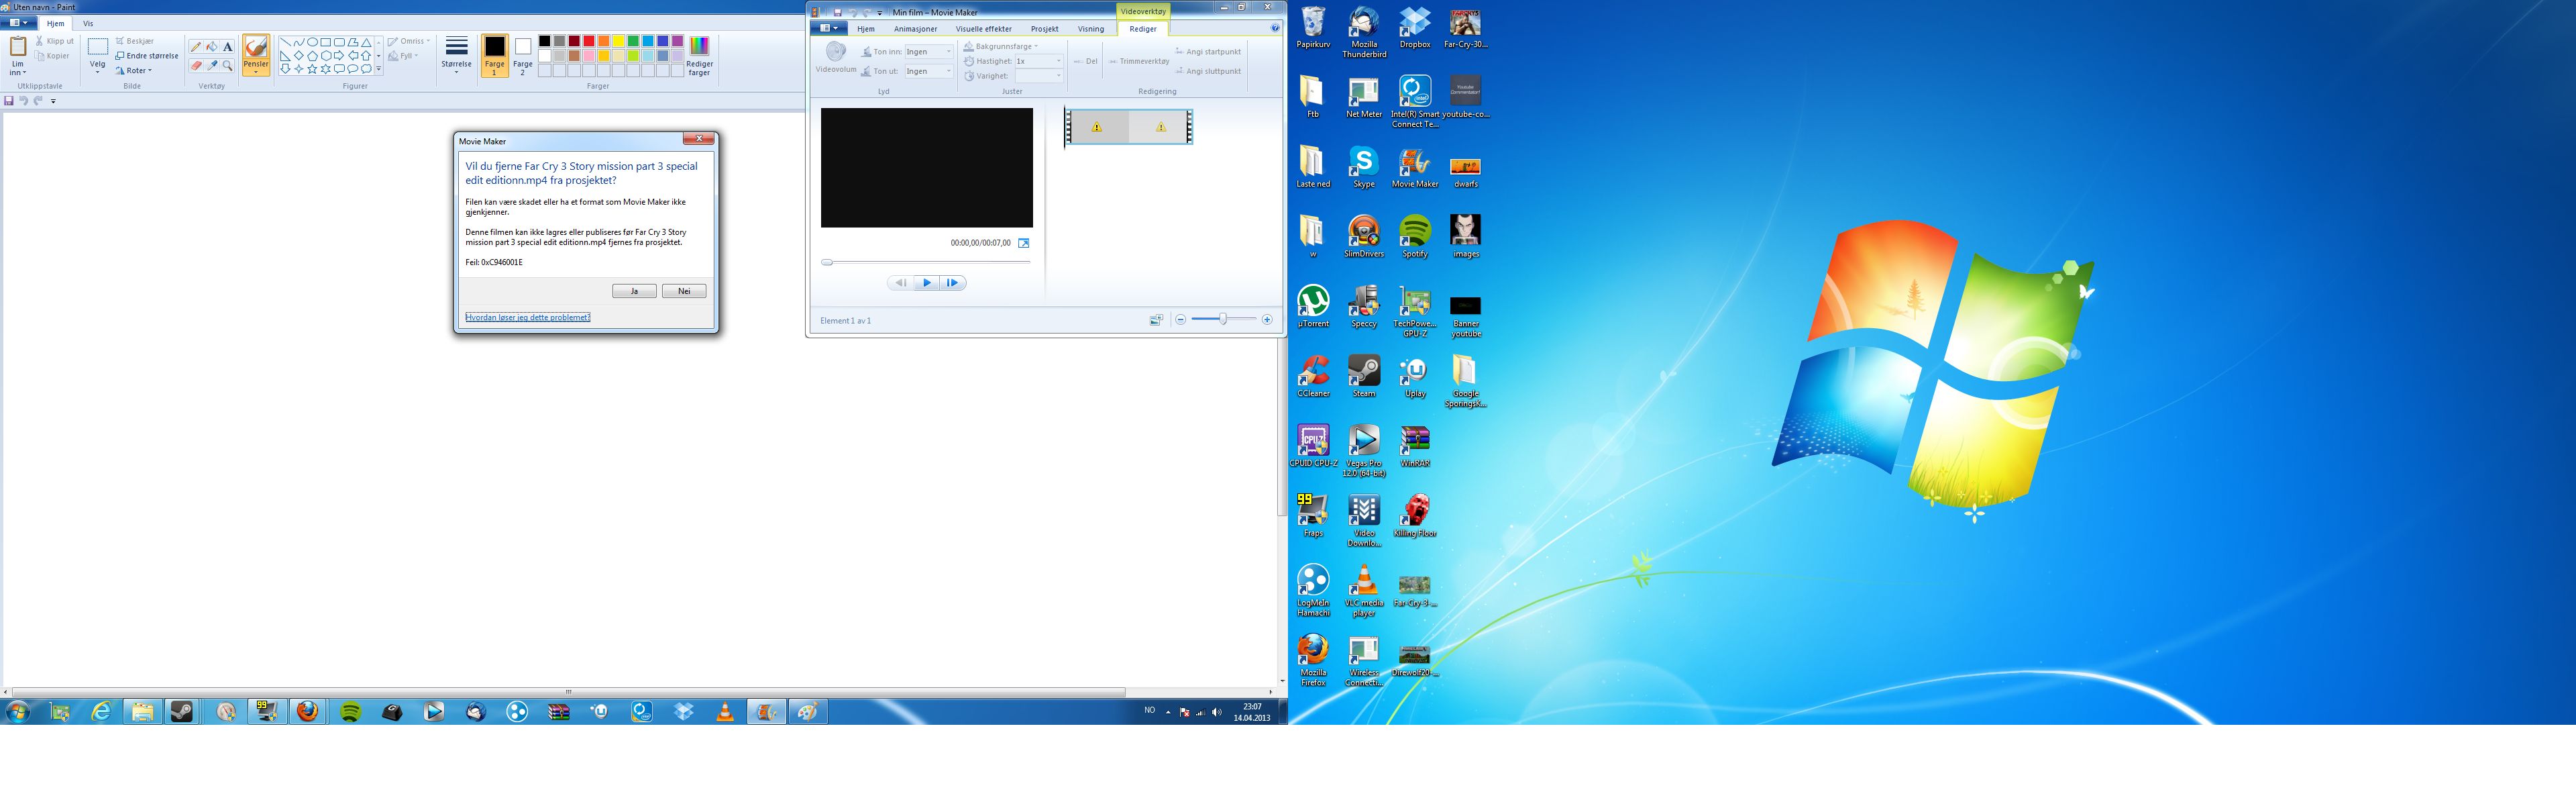Viewport: 2576px width, 800px height.
Task: Select the Text tool in Paint
Action: tap(228, 47)
